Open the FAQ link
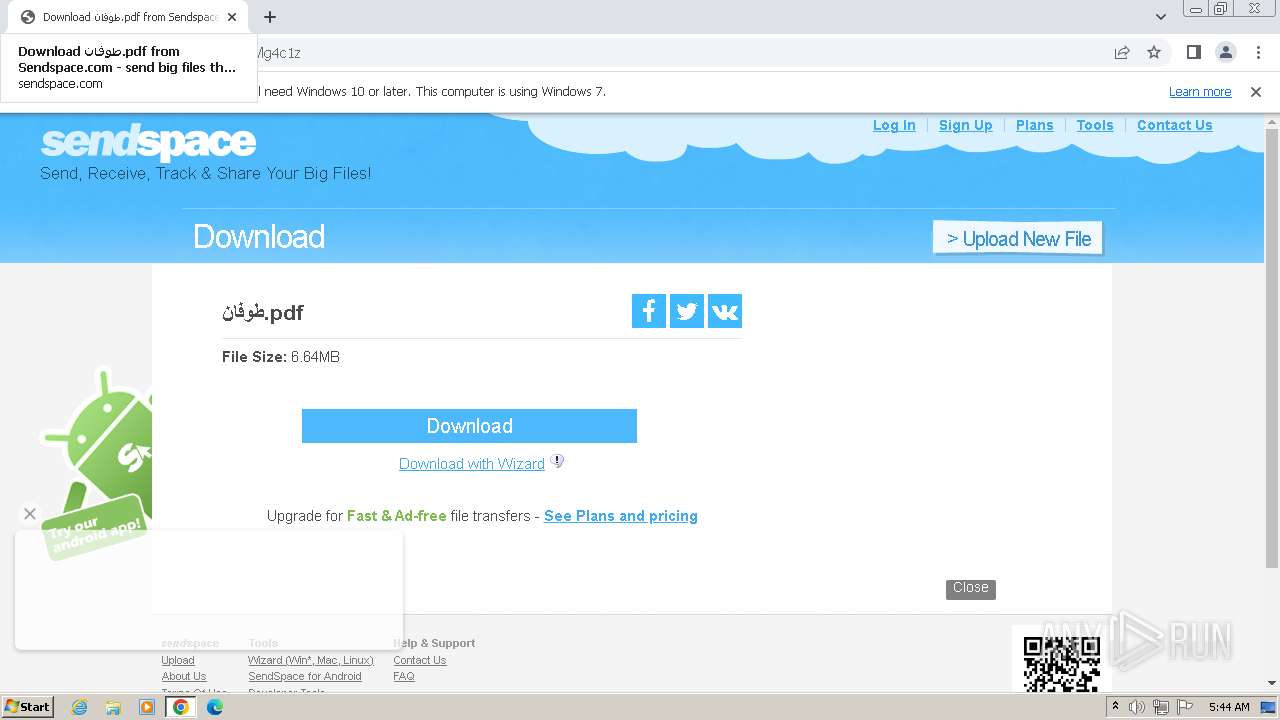Image resolution: width=1280 pixels, height=720 pixels. tap(404, 676)
